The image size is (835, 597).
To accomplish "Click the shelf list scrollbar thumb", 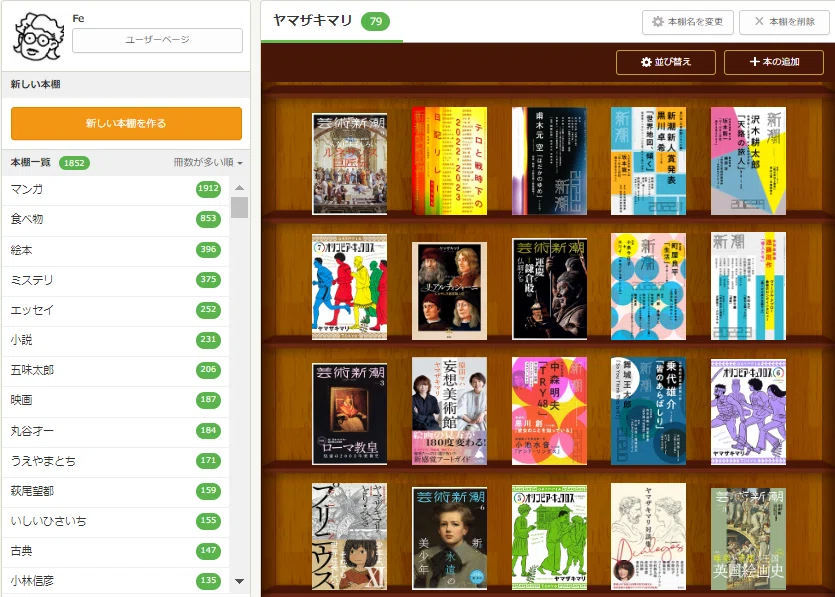I will point(240,208).
